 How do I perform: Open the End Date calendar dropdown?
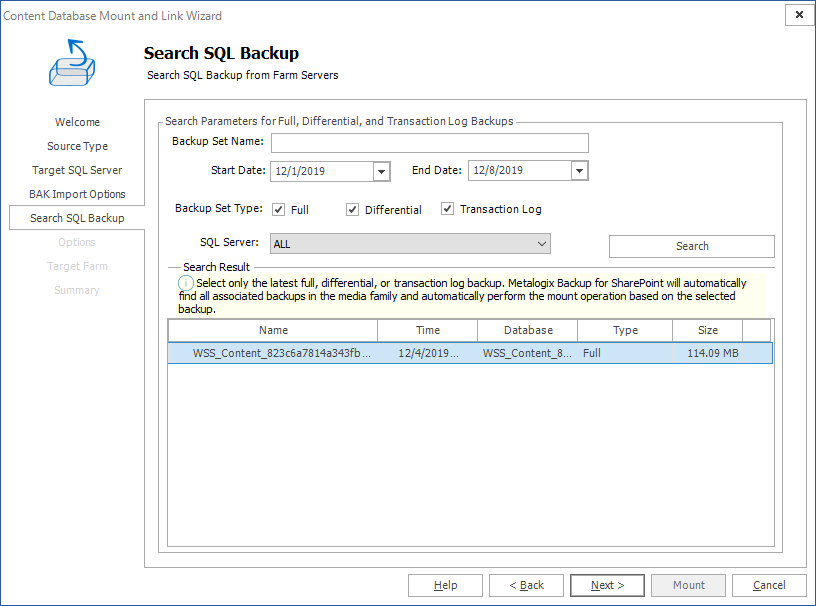pyautogui.click(x=579, y=170)
